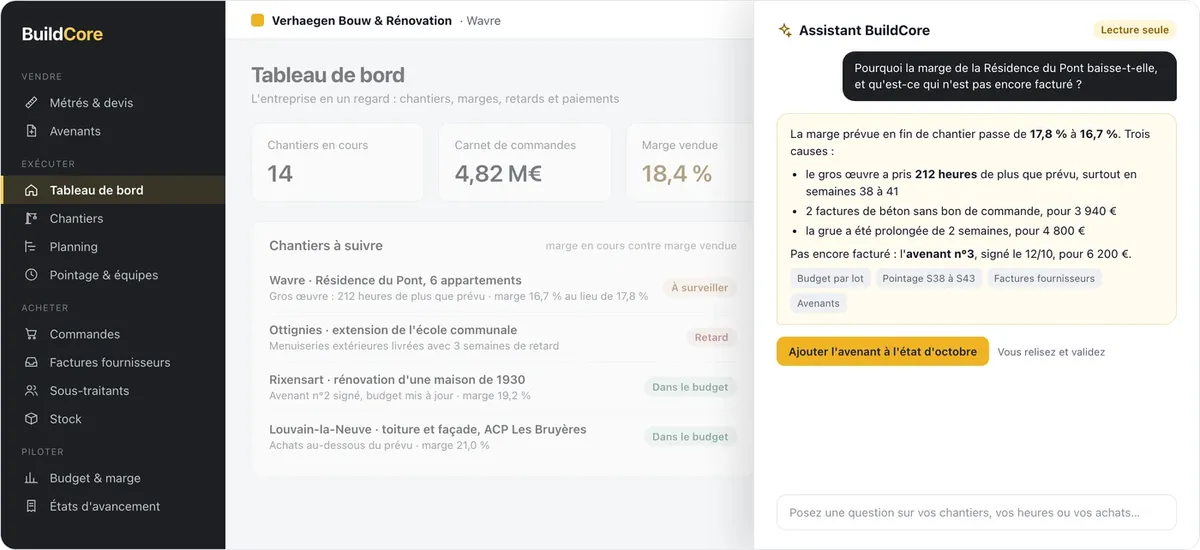Viewport: 1200px width, 550px height.
Task: Click the sparkle icon of Assistant BuildCore
Action: [x=785, y=31]
